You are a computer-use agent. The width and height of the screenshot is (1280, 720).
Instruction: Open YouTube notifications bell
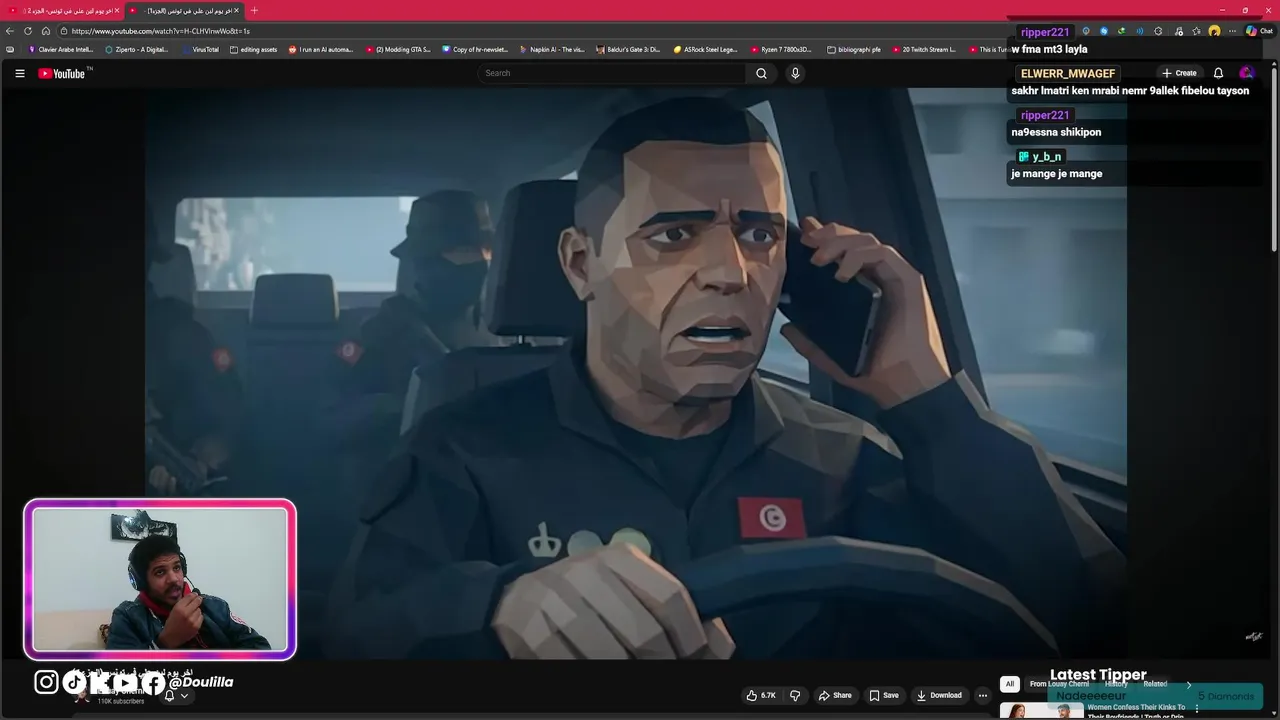[x=1218, y=73]
